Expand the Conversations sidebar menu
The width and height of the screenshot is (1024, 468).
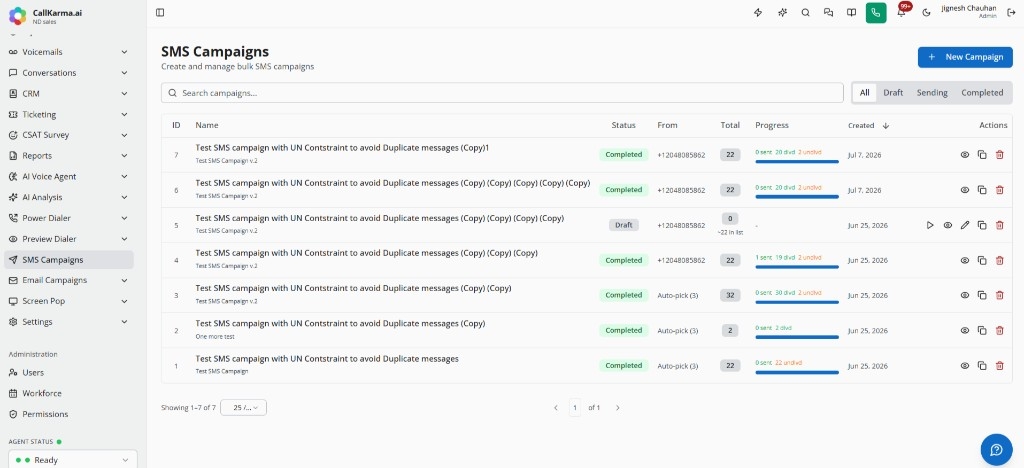[69, 73]
